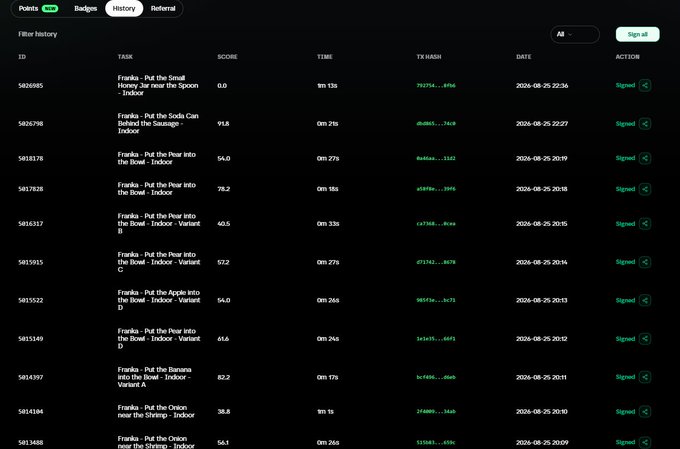Click Signed label in row 5018178
This screenshot has width=680, height=449.
point(625,158)
